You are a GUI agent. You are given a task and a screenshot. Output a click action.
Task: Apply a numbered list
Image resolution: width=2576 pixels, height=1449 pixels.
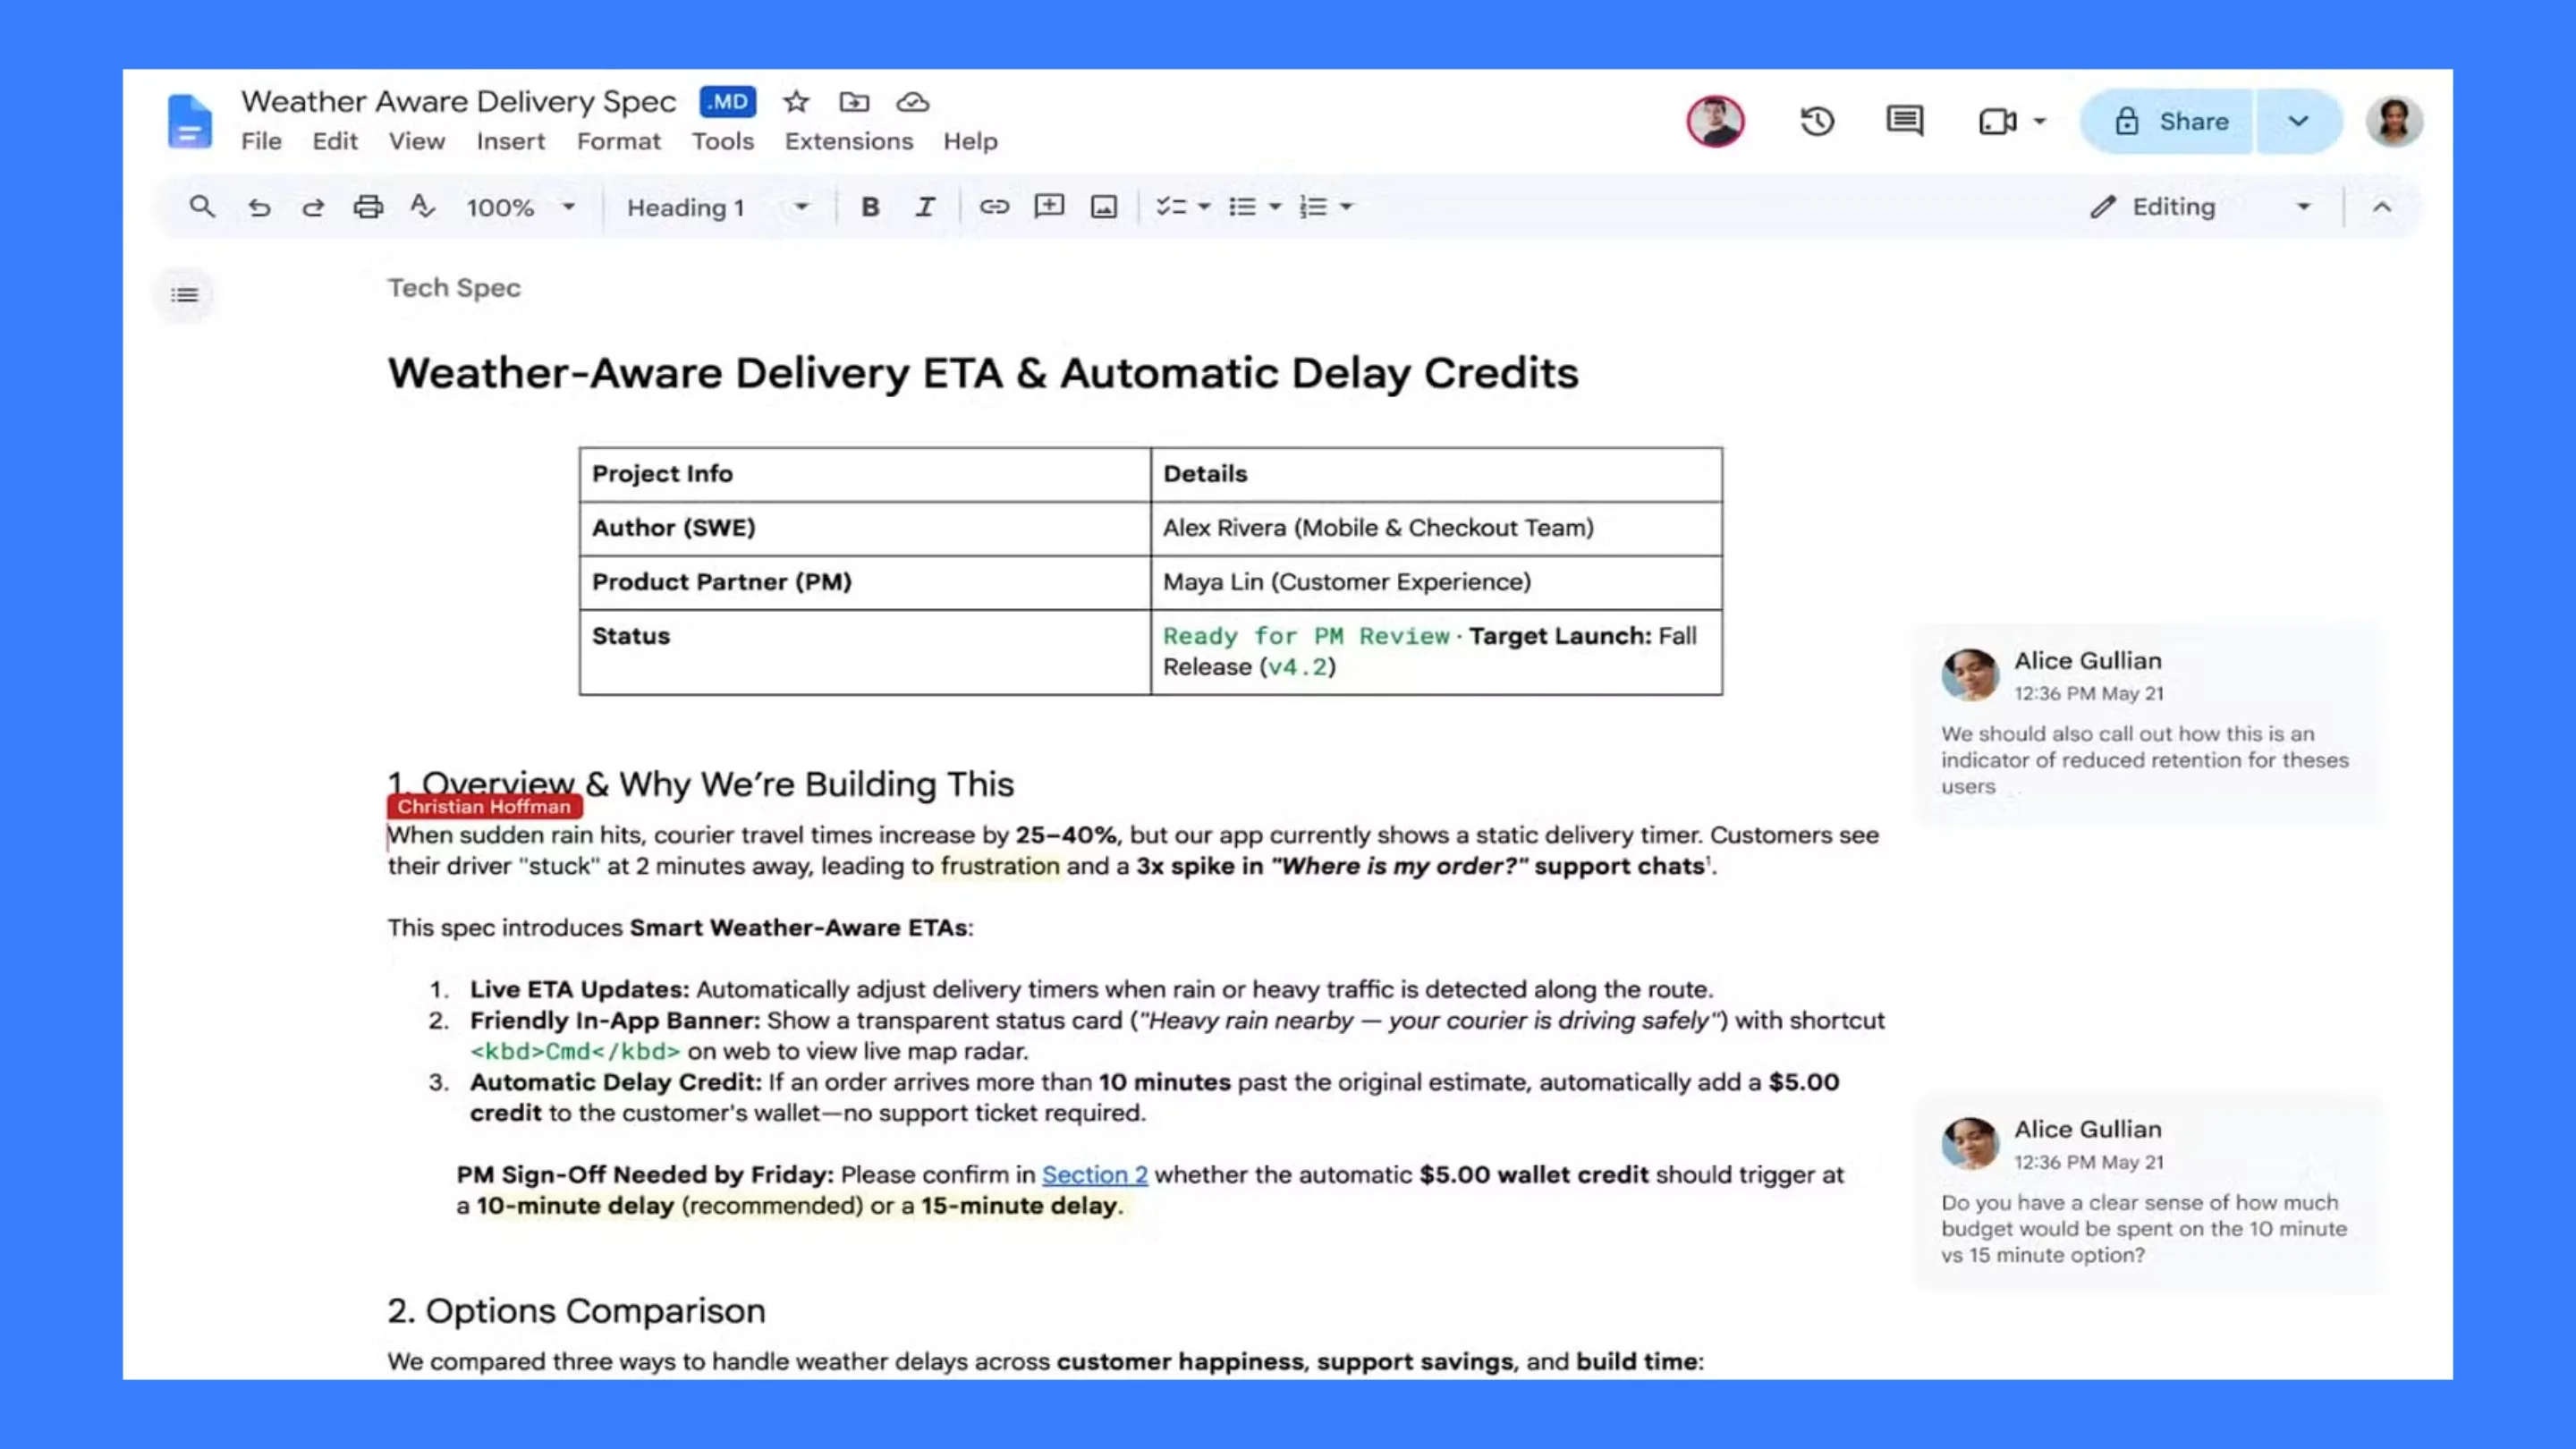pos(1313,207)
